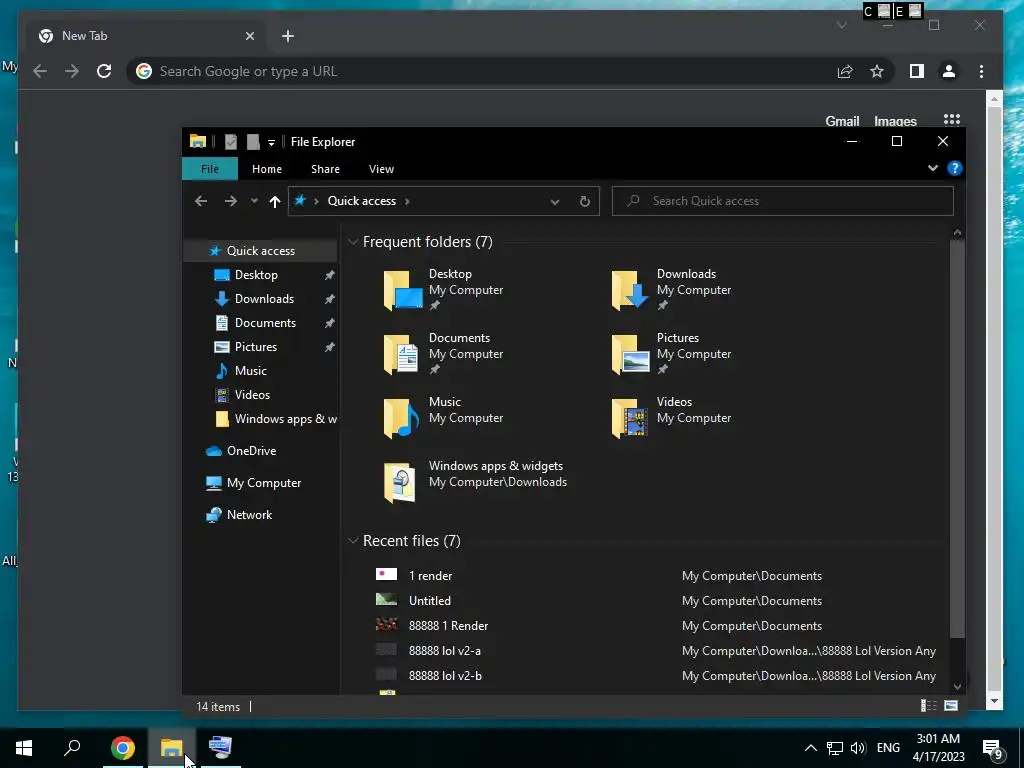Select Pictures in the navigation pane
Screen dimensions: 1024x768
point(255,347)
